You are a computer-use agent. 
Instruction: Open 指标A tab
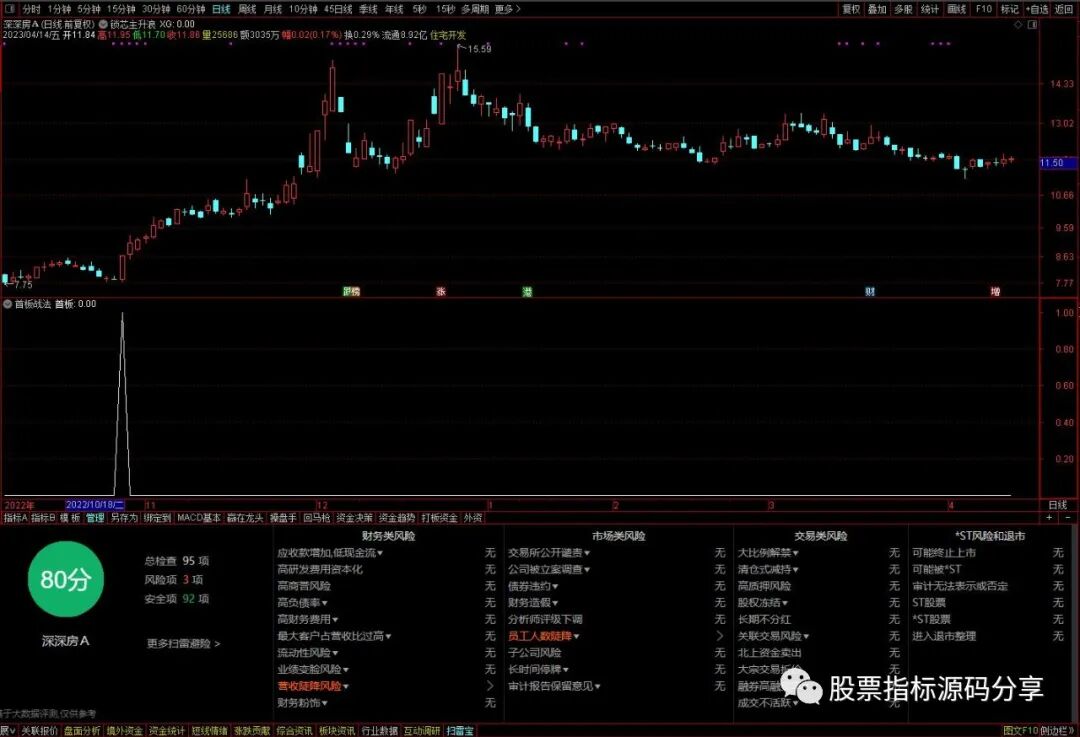[15, 517]
